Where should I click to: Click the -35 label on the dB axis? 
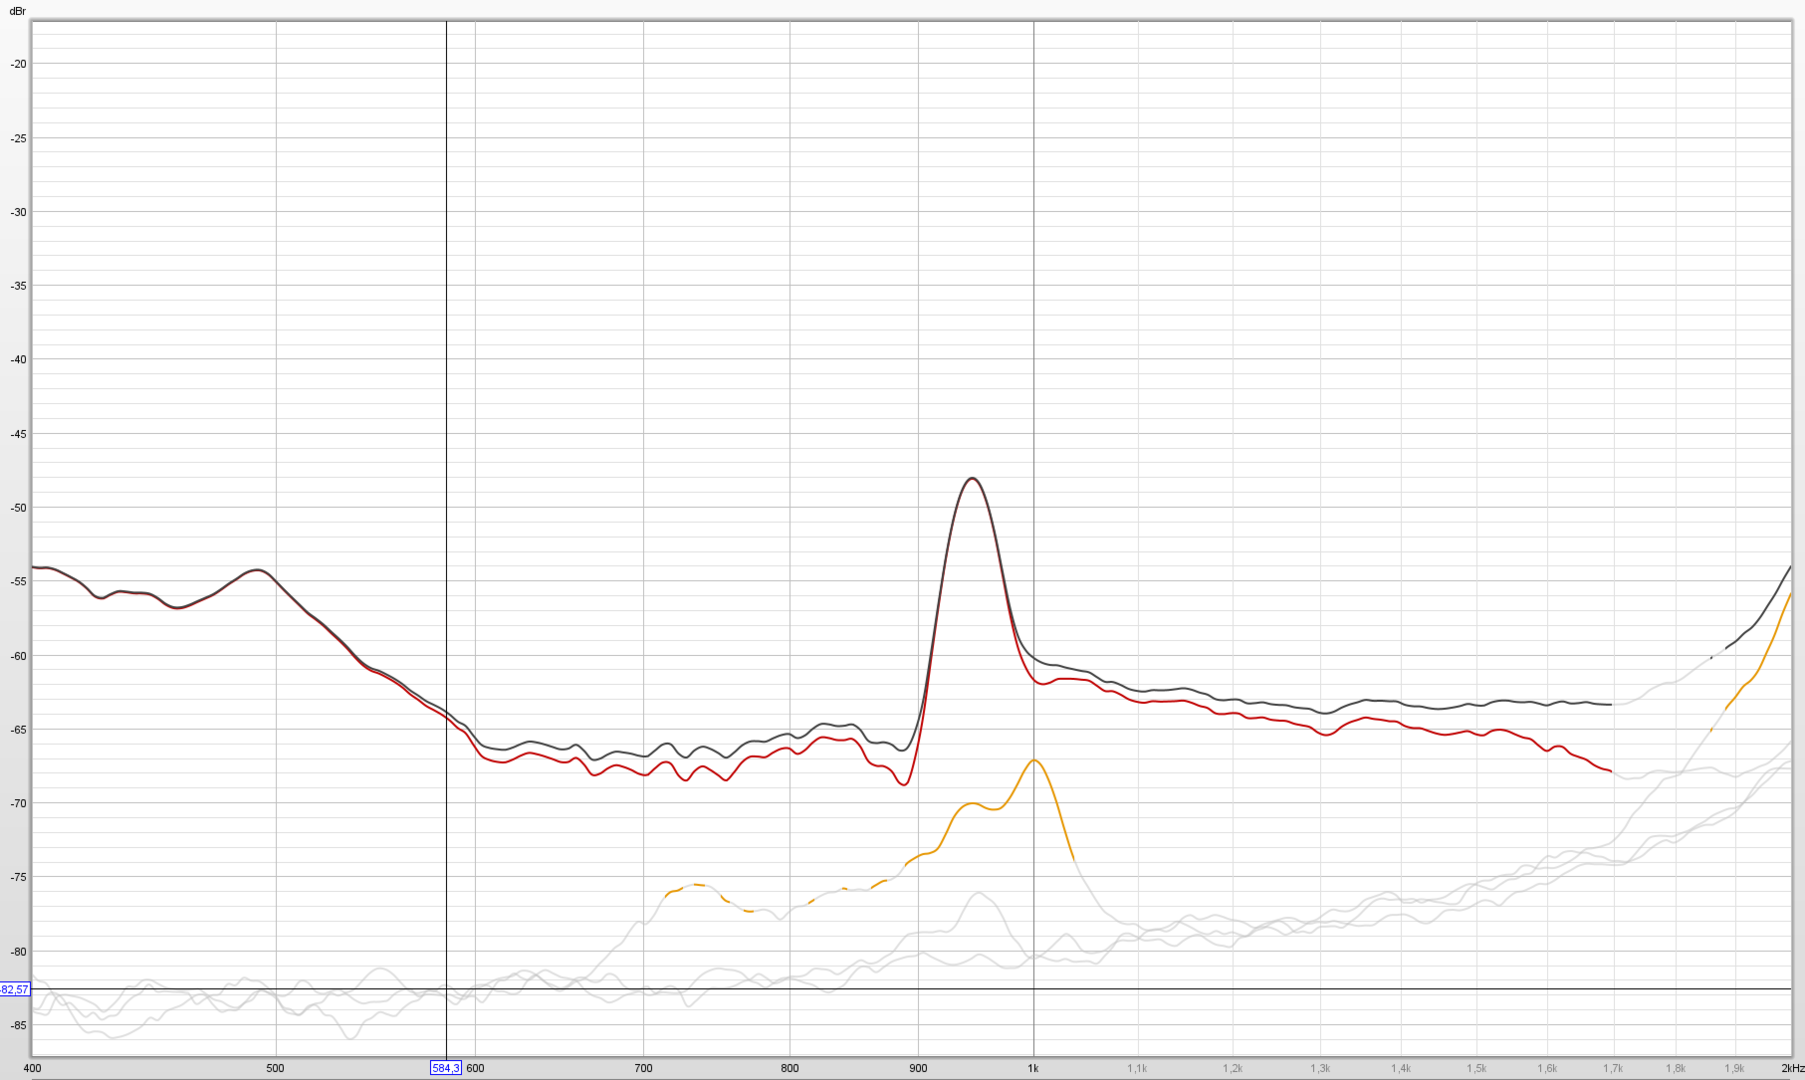point(18,286)
